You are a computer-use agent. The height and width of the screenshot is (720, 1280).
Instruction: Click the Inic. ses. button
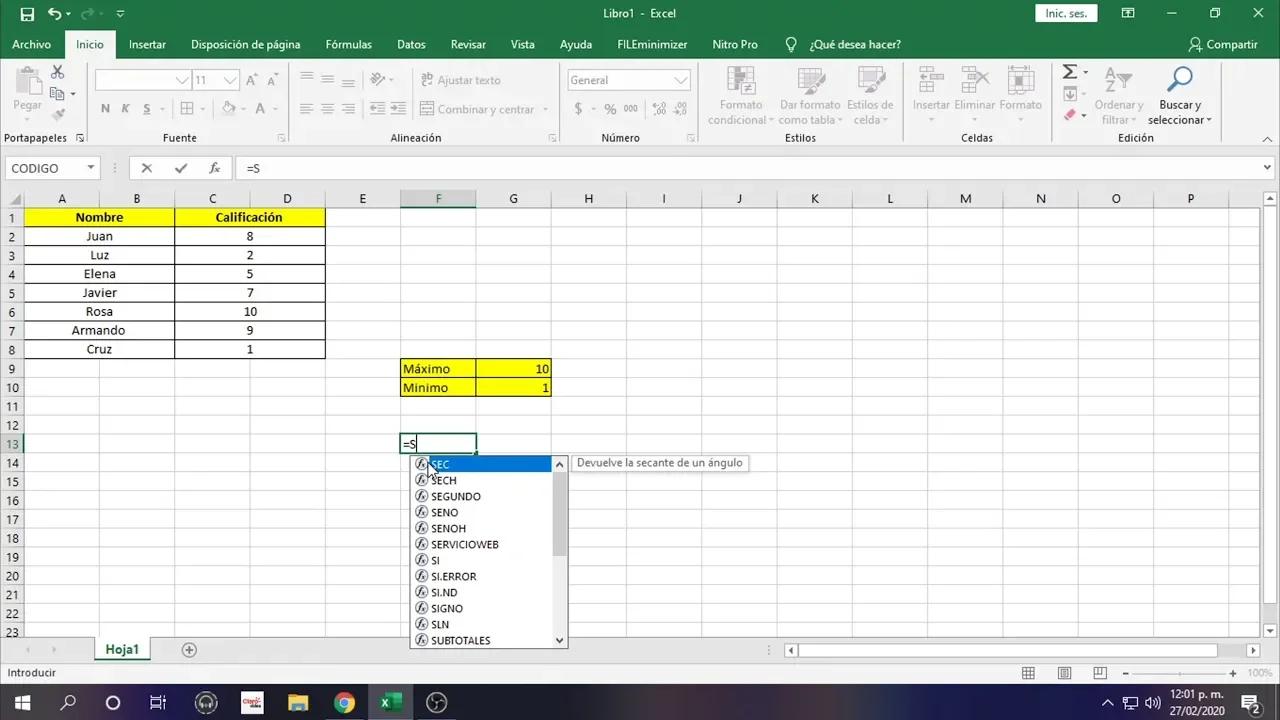[x=1066, y=13]
